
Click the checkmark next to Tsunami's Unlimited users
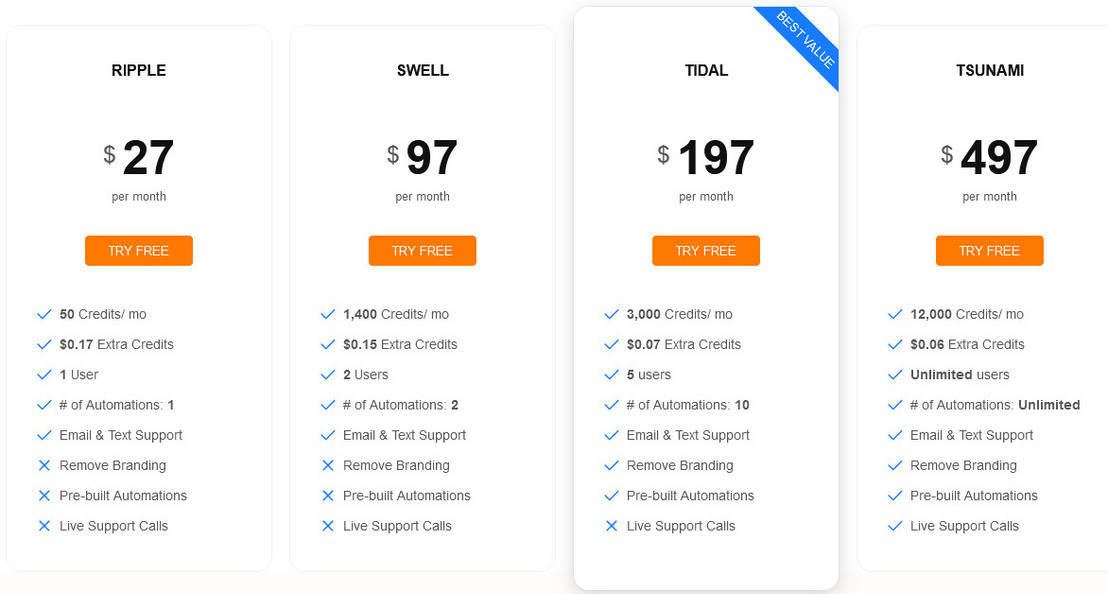(895, 375)
